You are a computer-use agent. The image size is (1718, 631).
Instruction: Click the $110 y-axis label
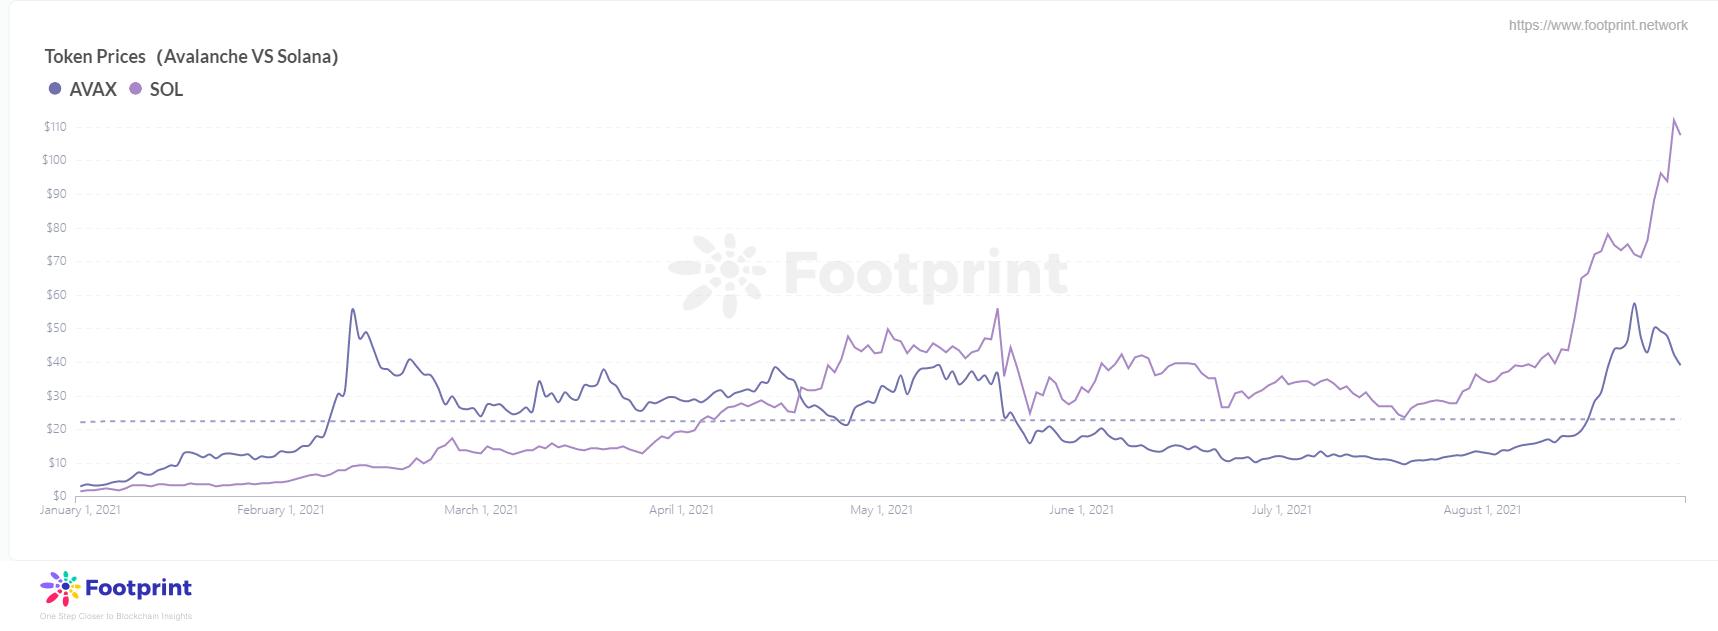(55, 127)
